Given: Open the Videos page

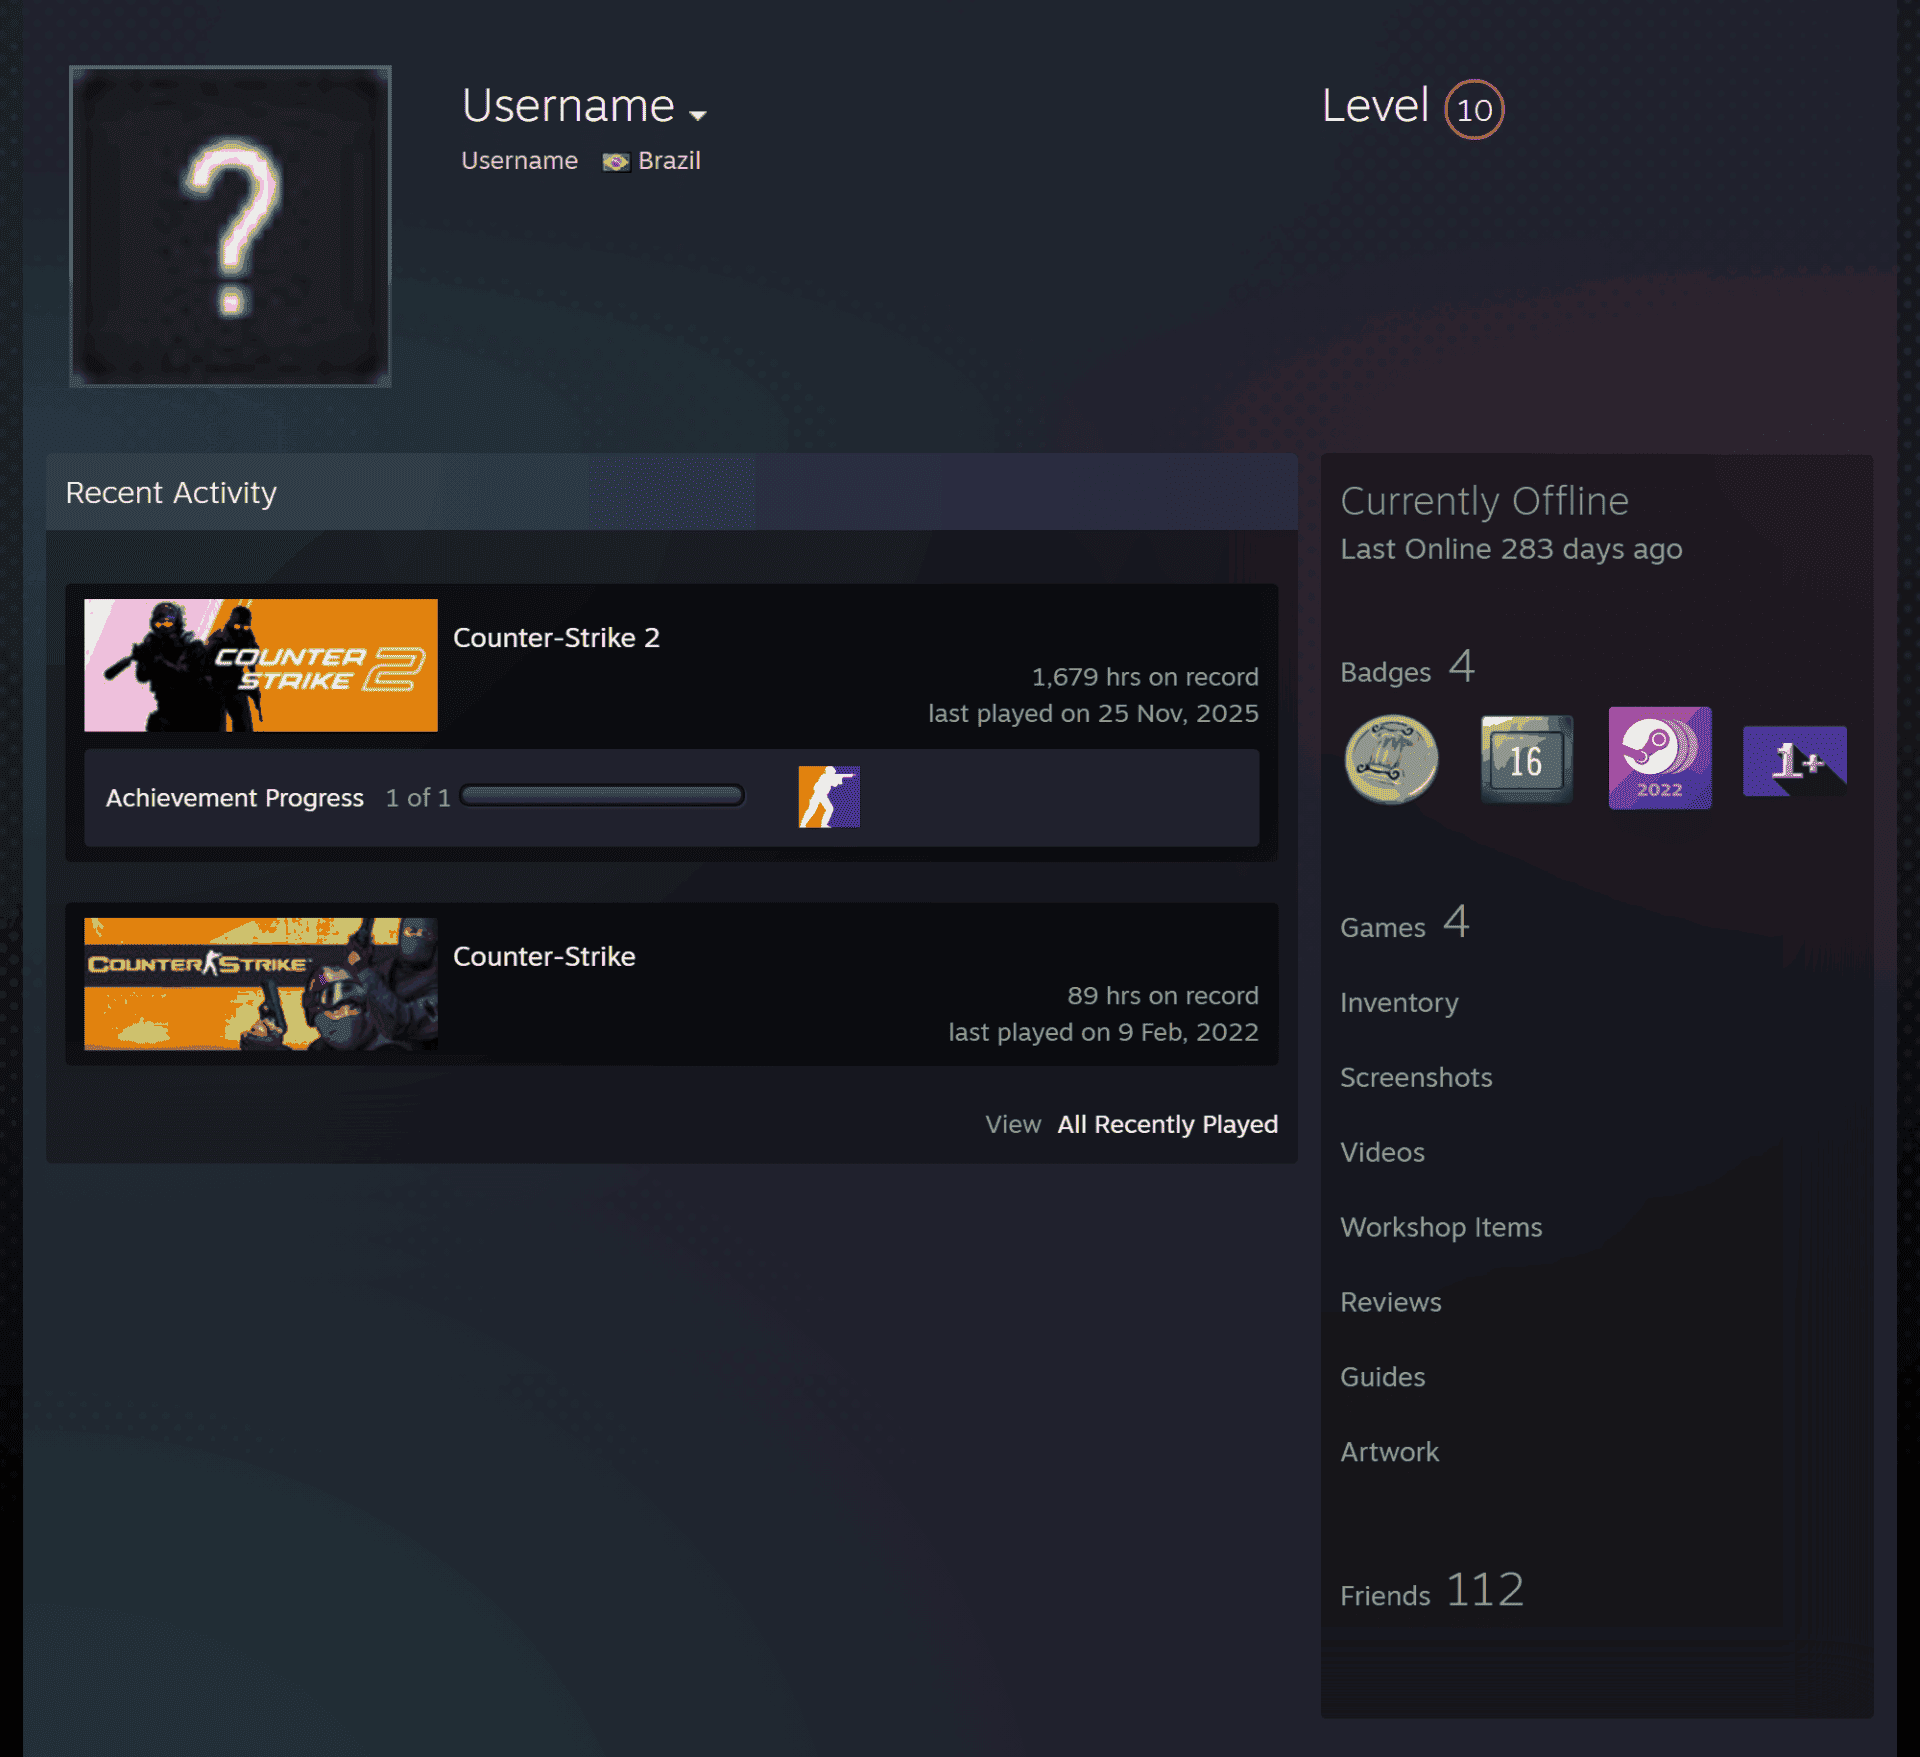Looking at the screenshot, I should coord(1382,1153).
